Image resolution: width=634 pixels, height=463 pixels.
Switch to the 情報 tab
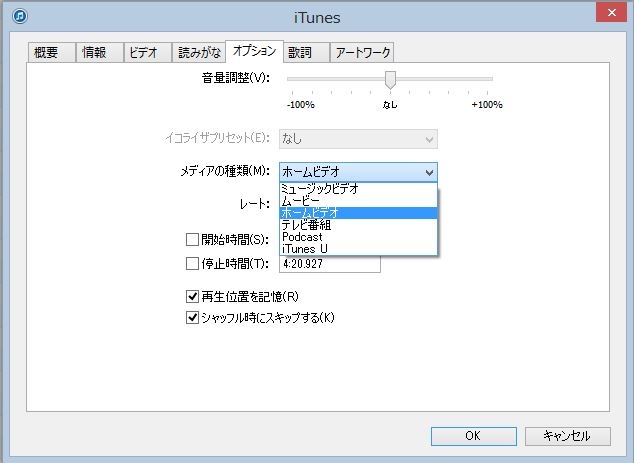point(99,53)
